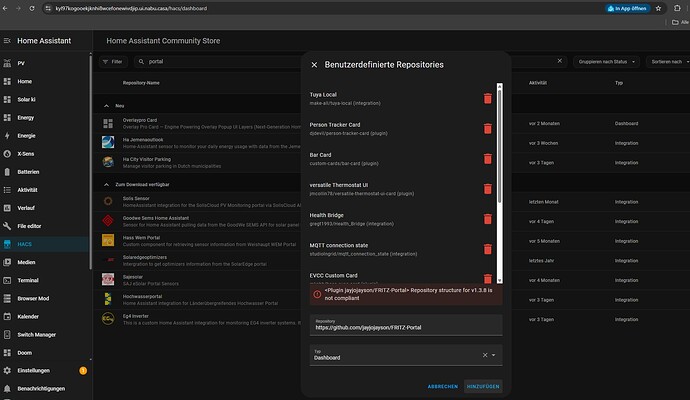
Task: Bookmark this page with star icon
Action: pos(658,8)
